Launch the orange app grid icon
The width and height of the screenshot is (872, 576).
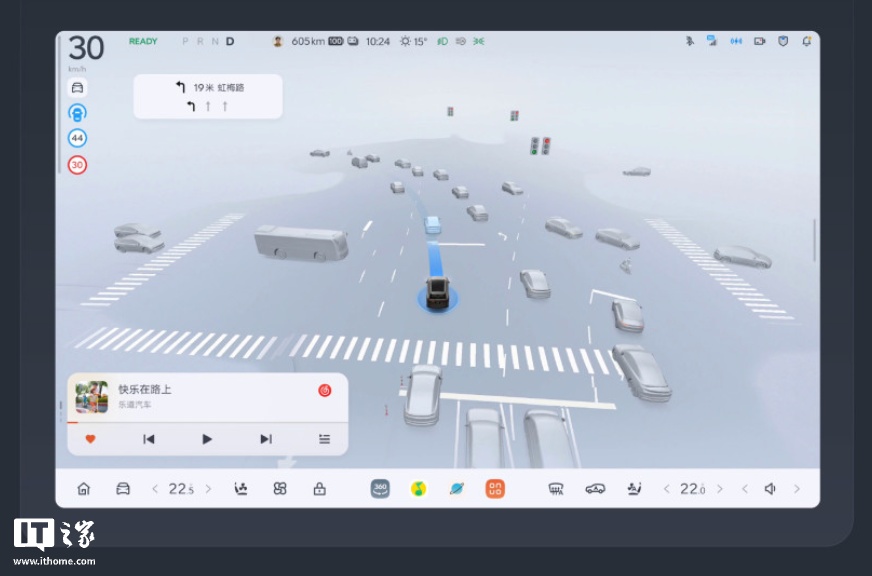click(x=495, y=489)
